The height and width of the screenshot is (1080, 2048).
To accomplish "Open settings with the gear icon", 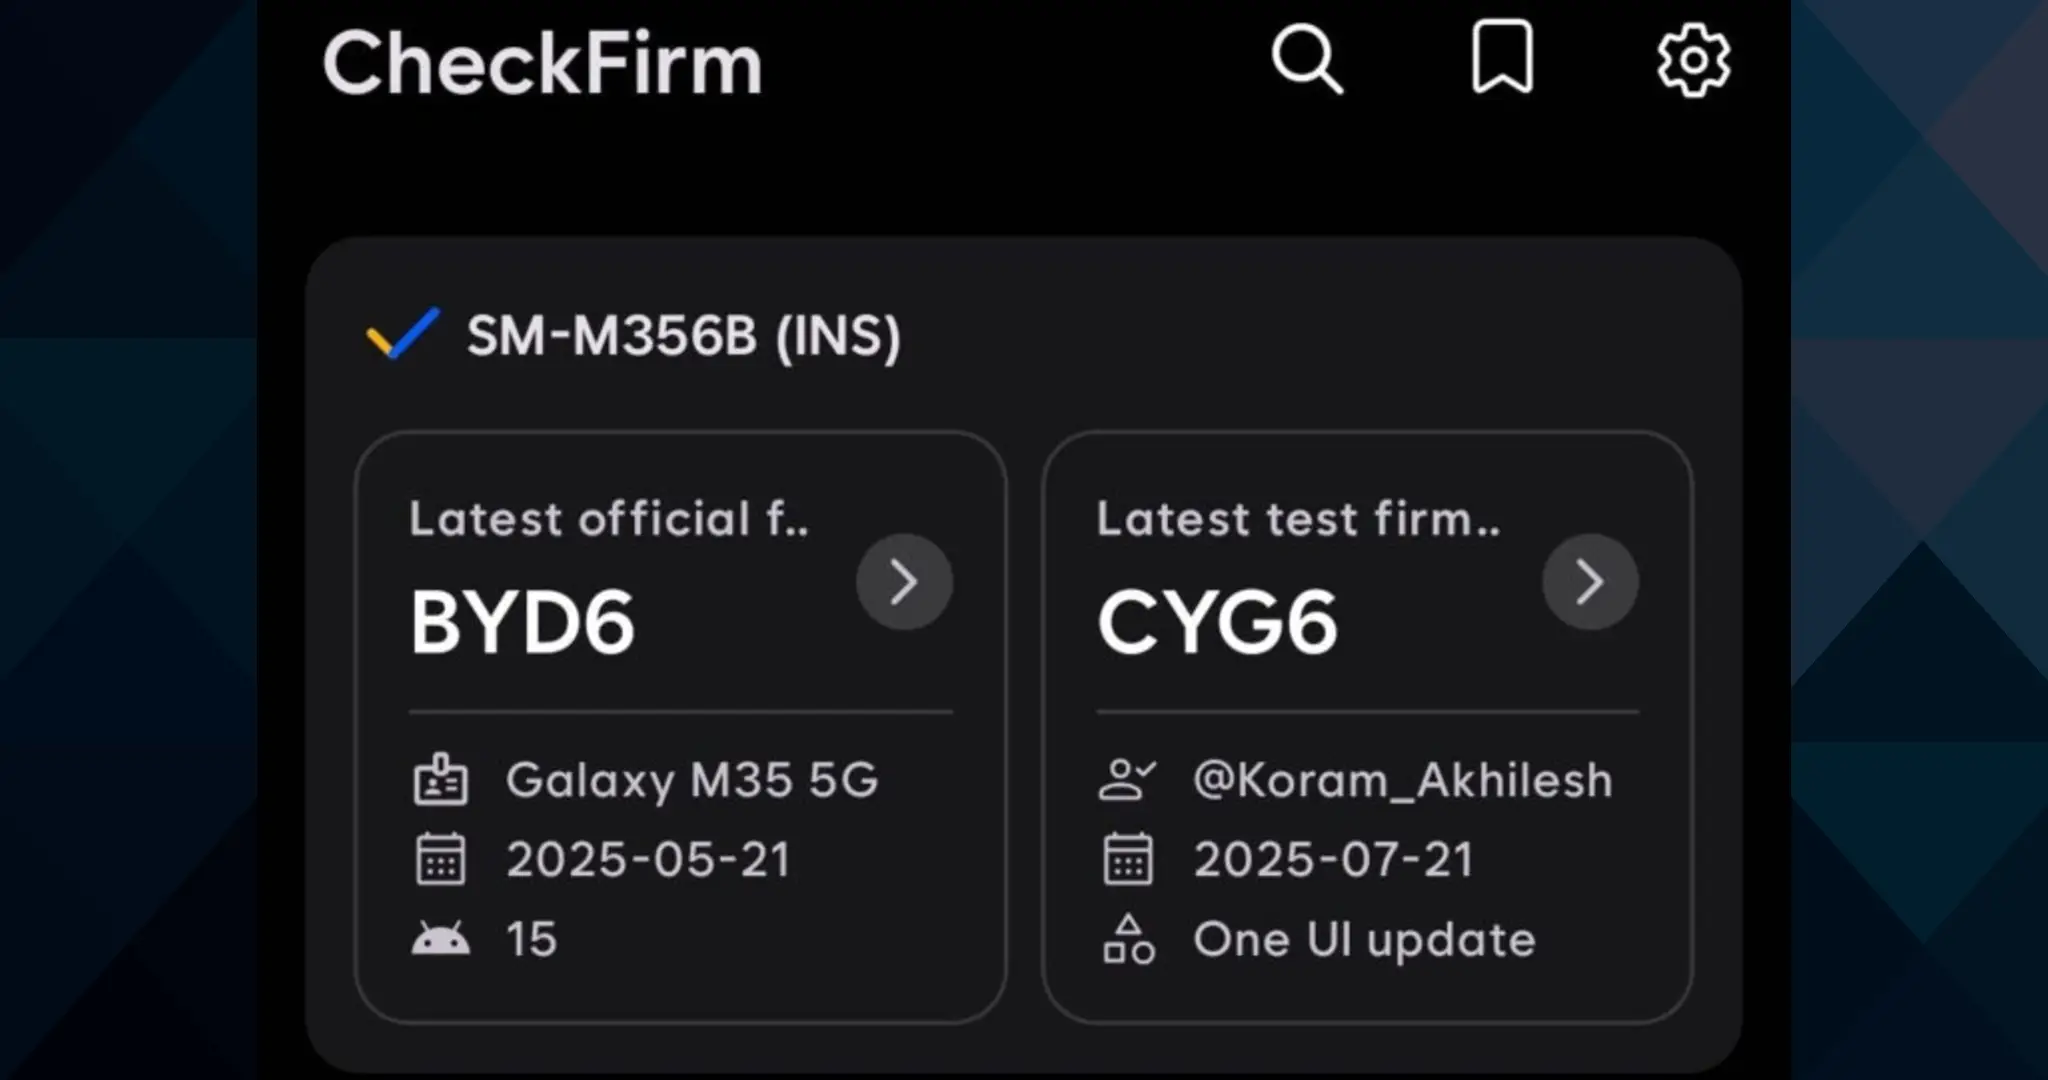I will [1693, 61].
